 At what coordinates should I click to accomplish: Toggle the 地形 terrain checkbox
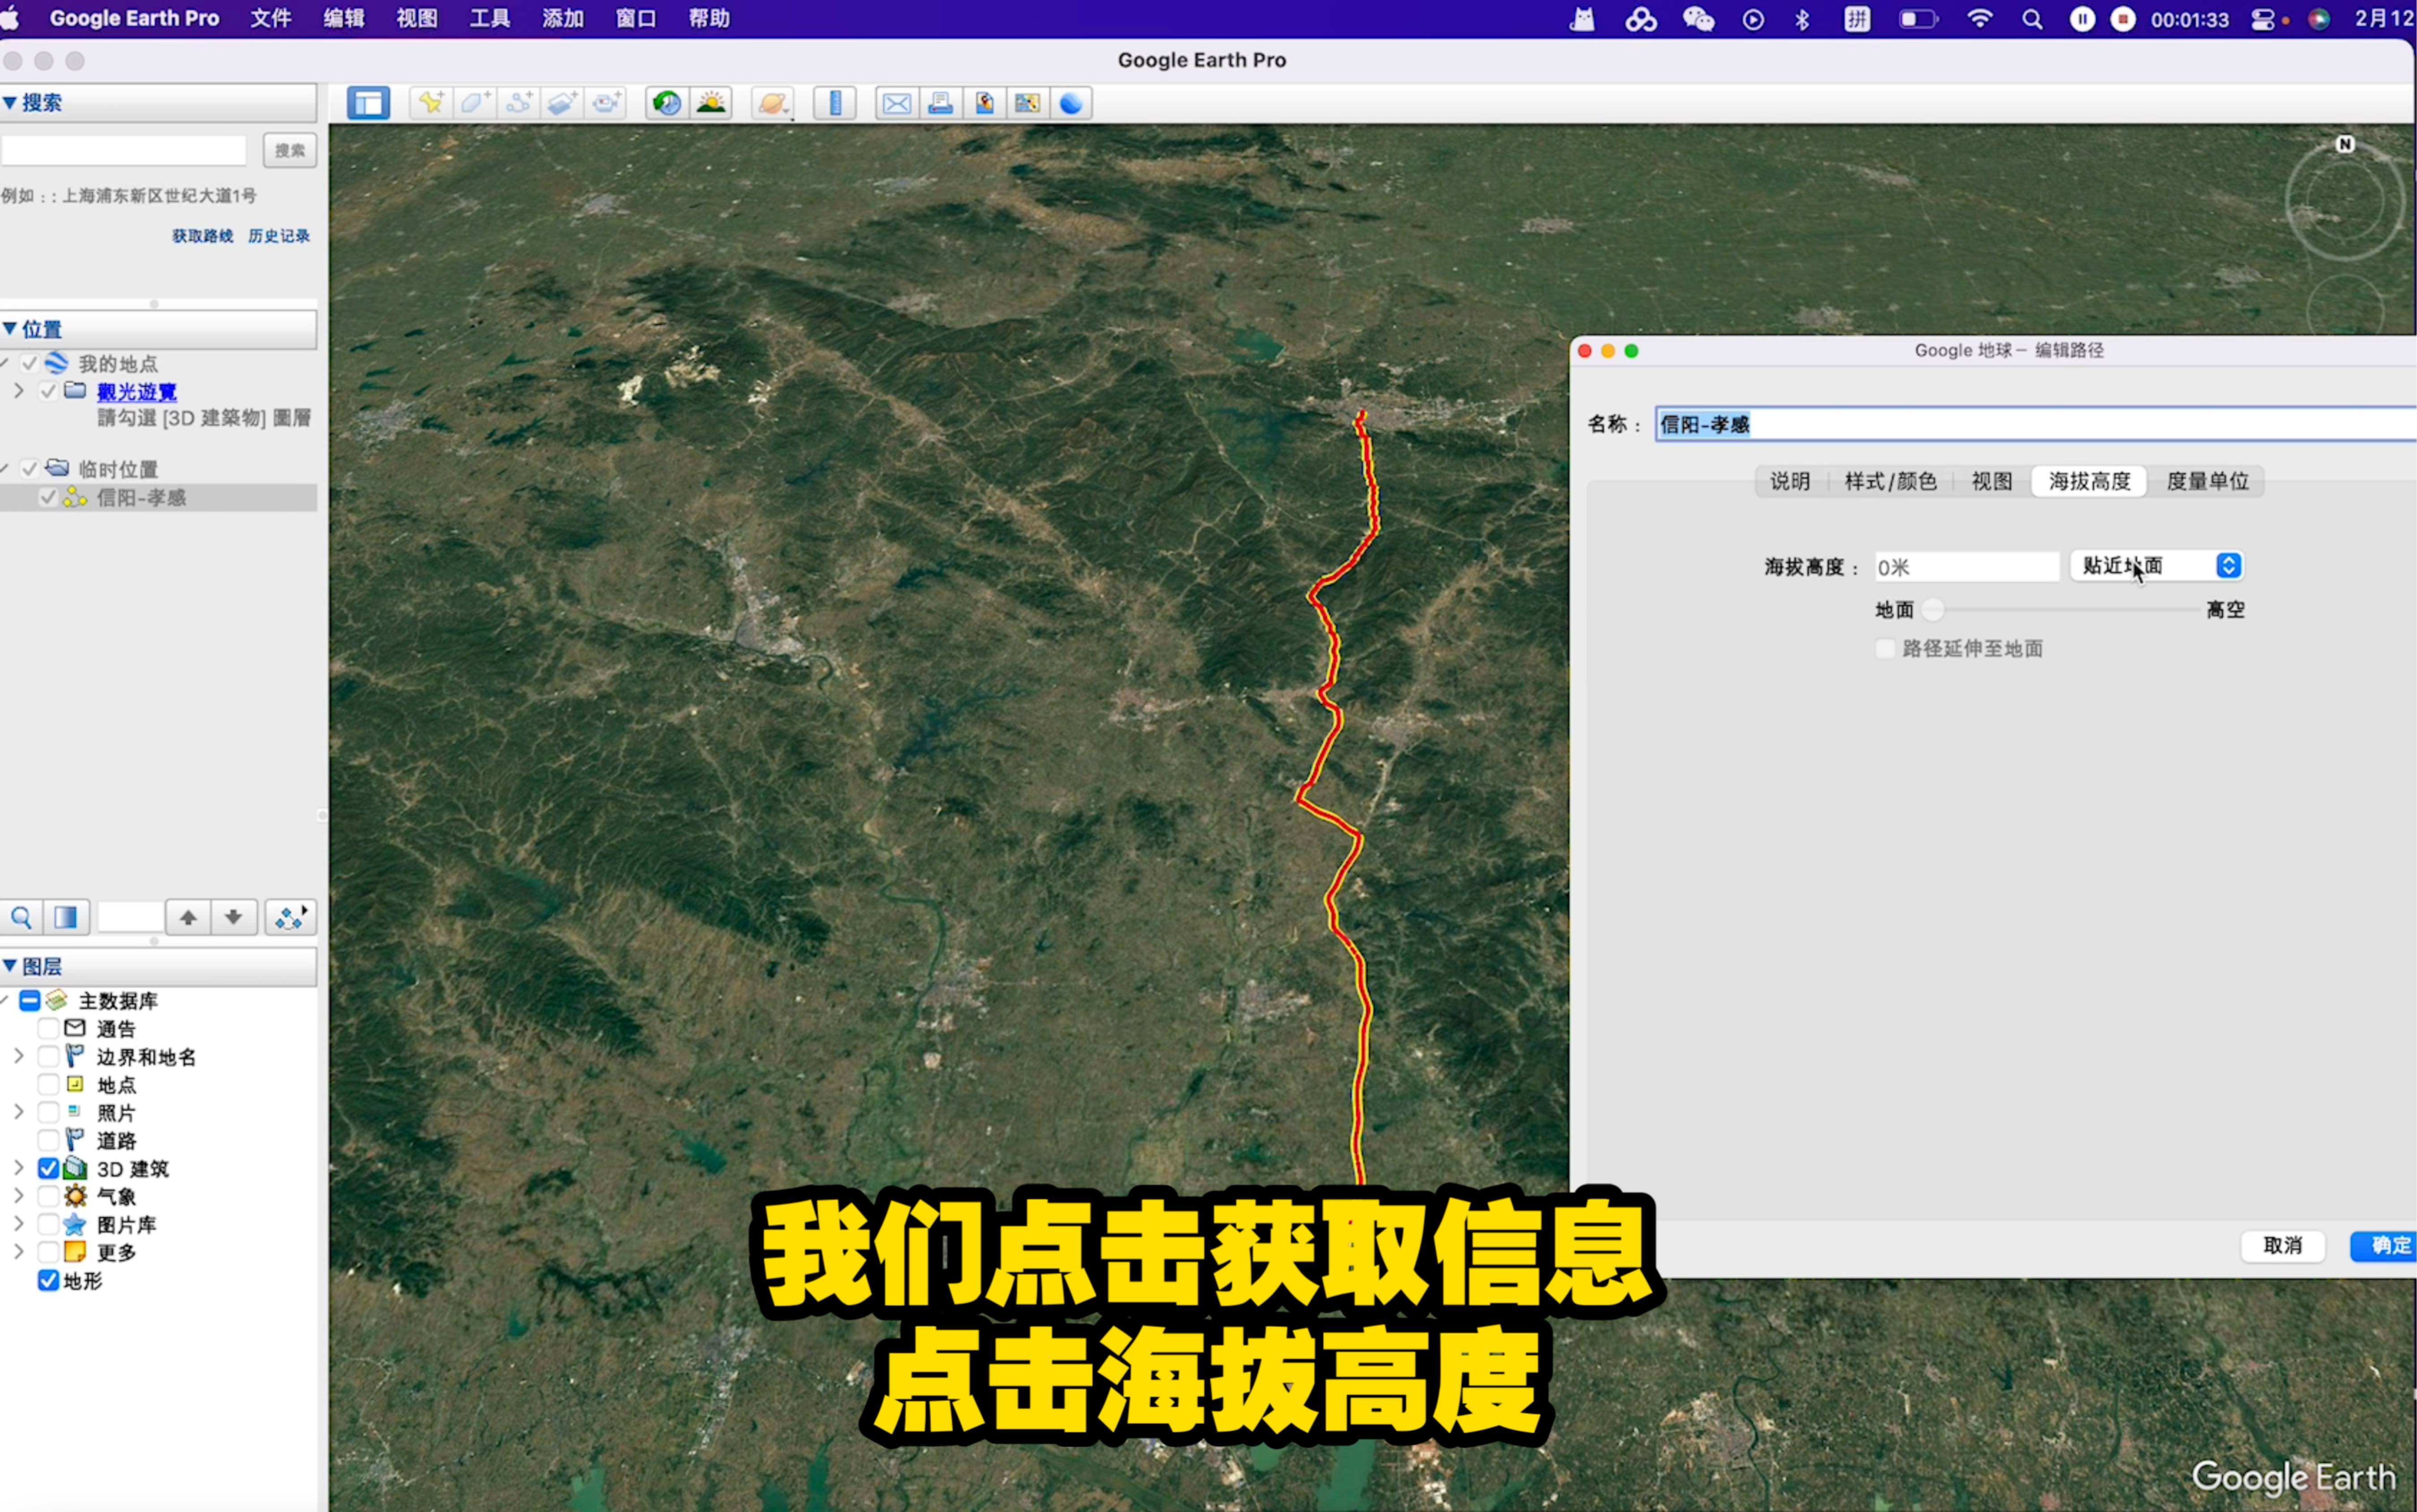[48, 1279]
